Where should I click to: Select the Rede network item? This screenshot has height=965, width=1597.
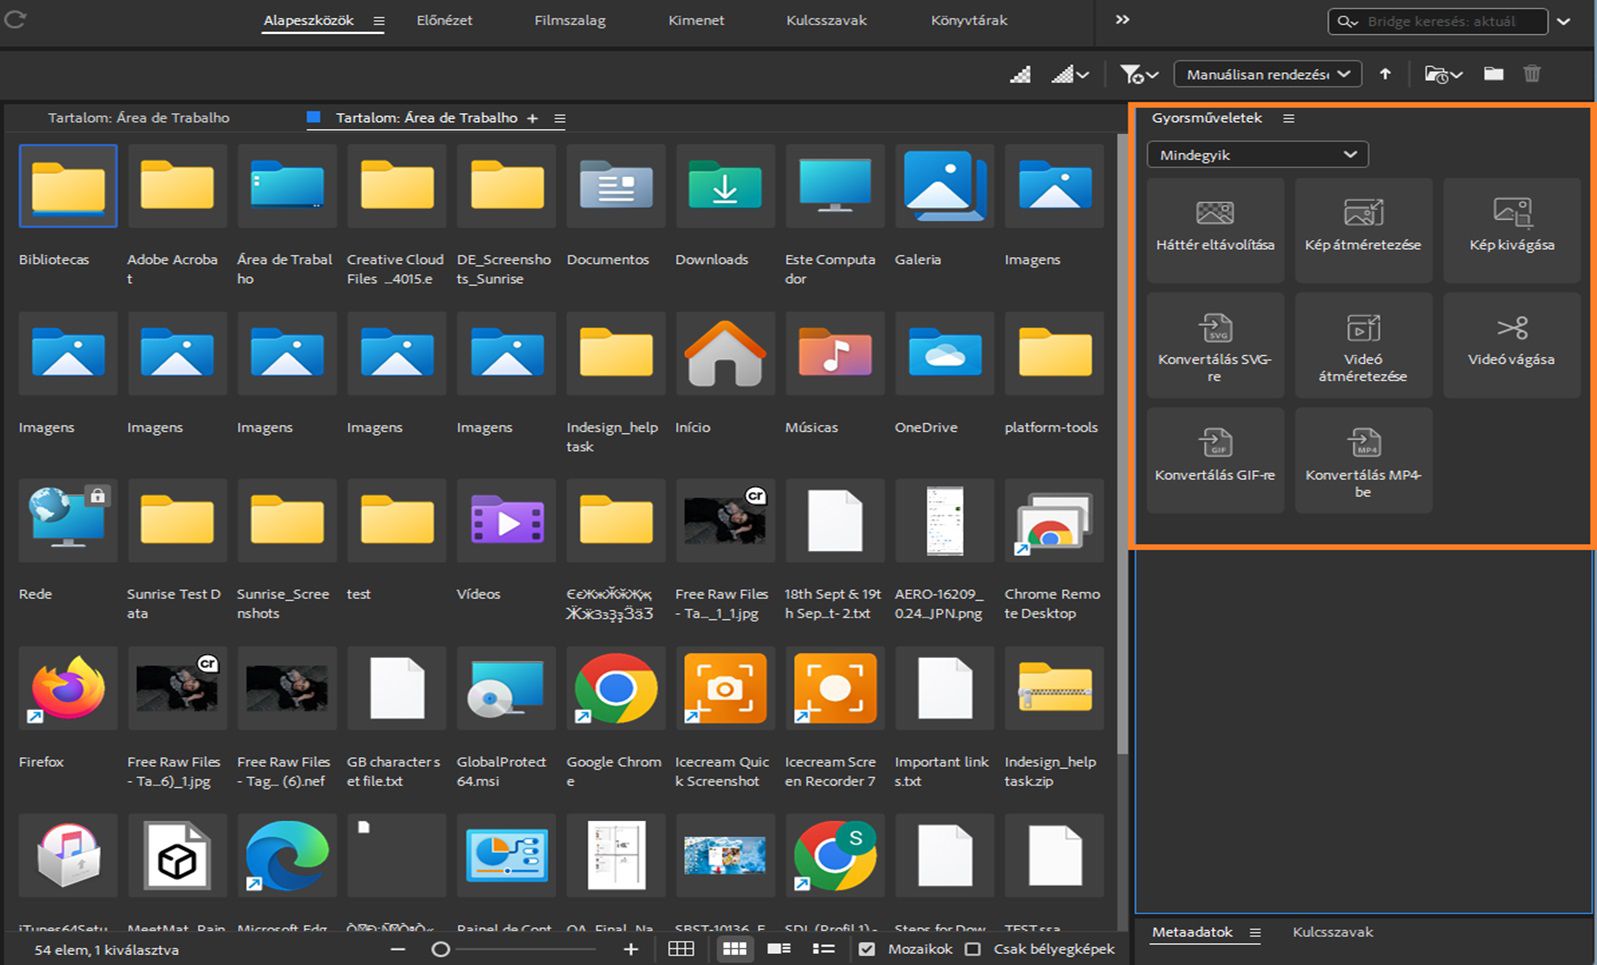[x=68, y=520]
